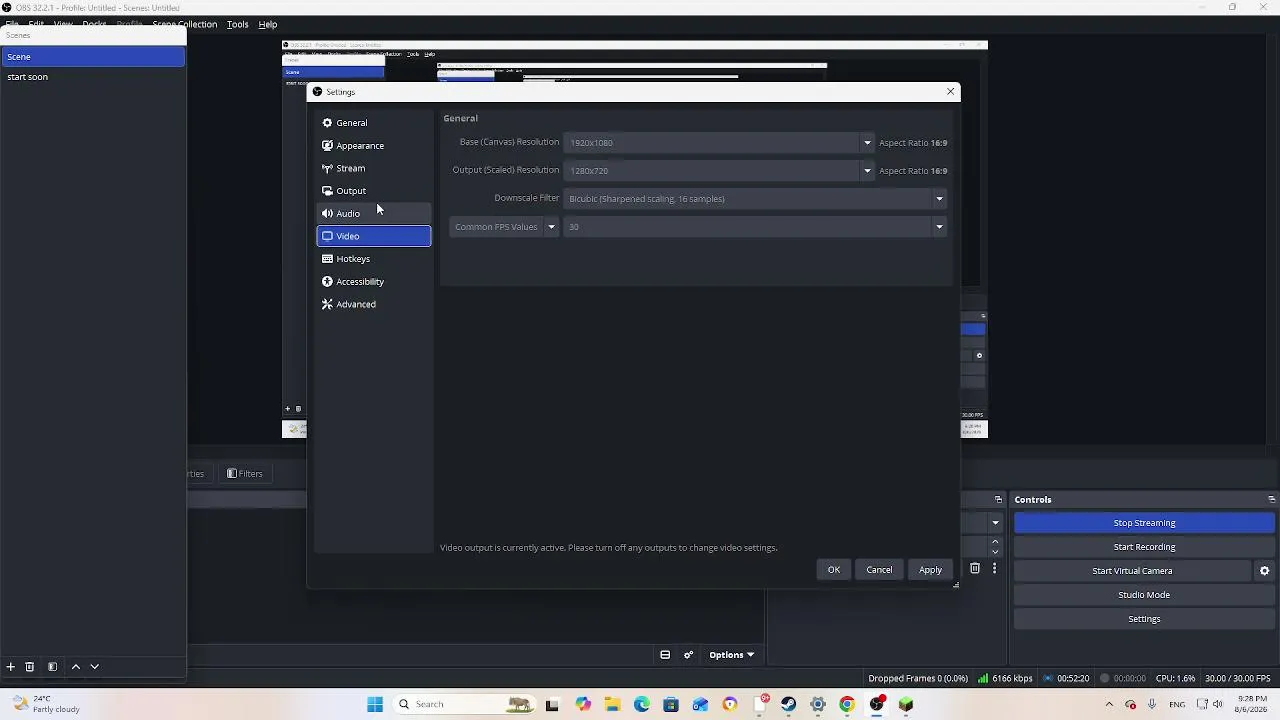Screen dimensions: 1280x720
Task: Open audio mixer Options dropdown
Action: tap(731, 655)
